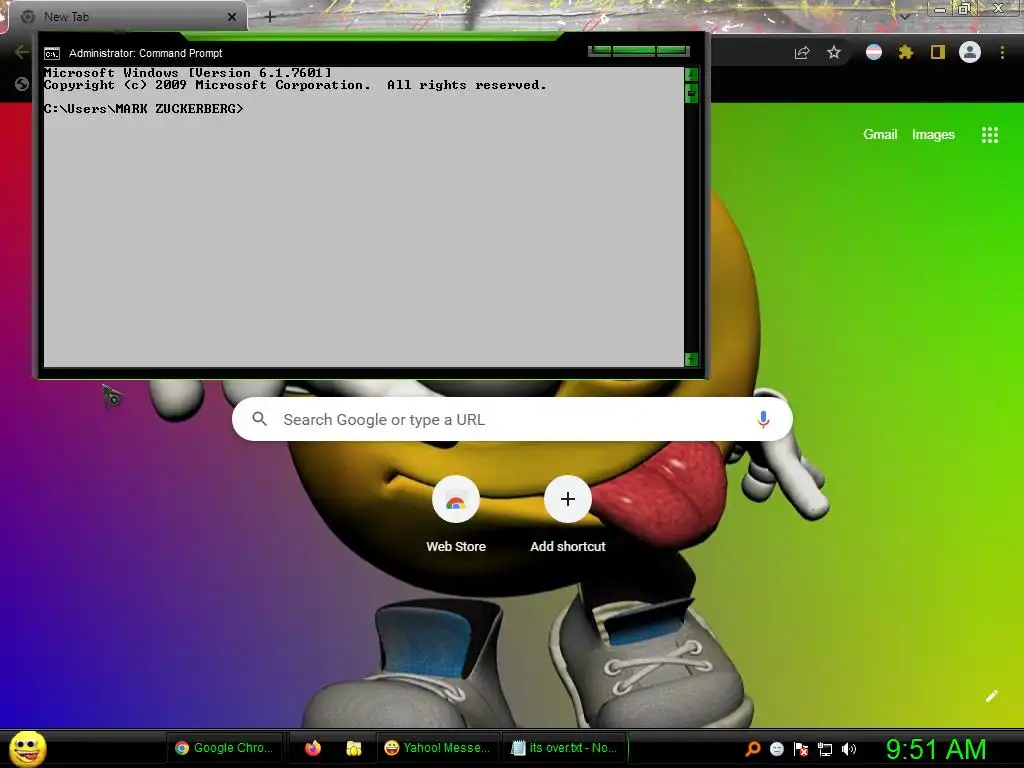1024x768 pixels.
Task: Click the Command Prompt scrollbar thumb
Action: click(x=691, y=93)
